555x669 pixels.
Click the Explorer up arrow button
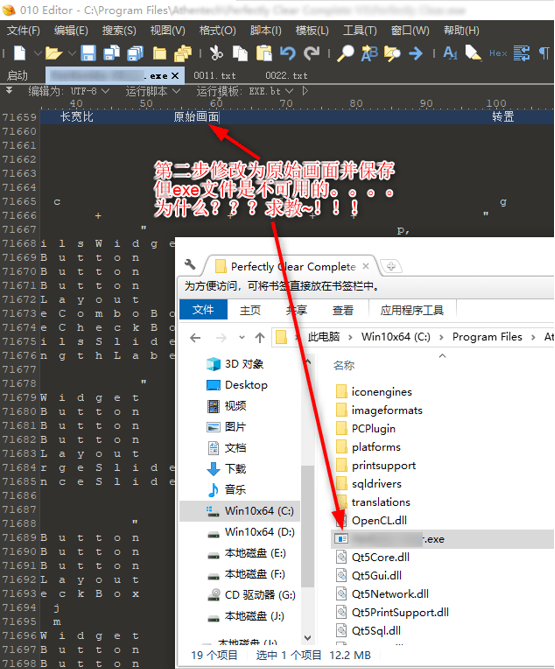pos(260,338)
